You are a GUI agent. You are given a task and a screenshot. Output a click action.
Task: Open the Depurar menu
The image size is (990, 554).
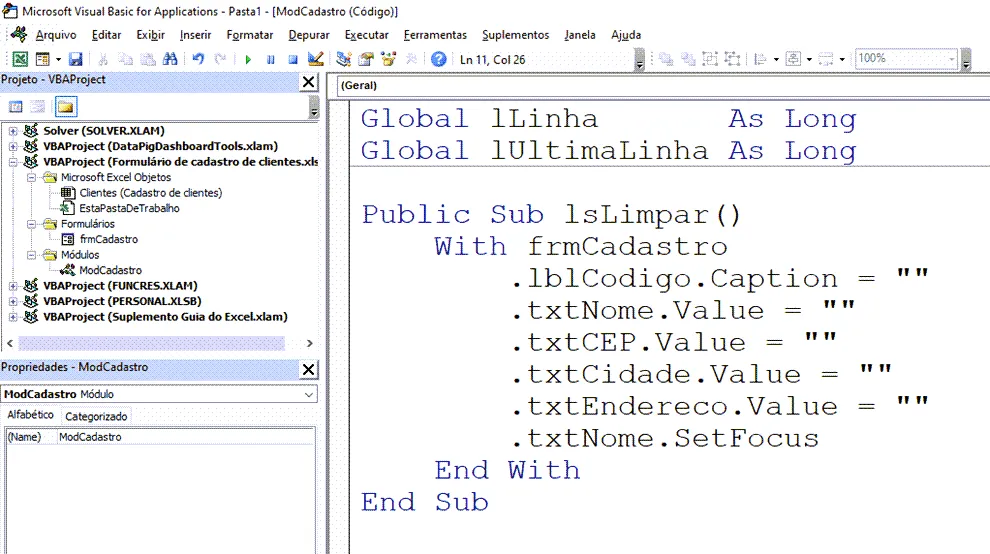click(x=309, y=35)
